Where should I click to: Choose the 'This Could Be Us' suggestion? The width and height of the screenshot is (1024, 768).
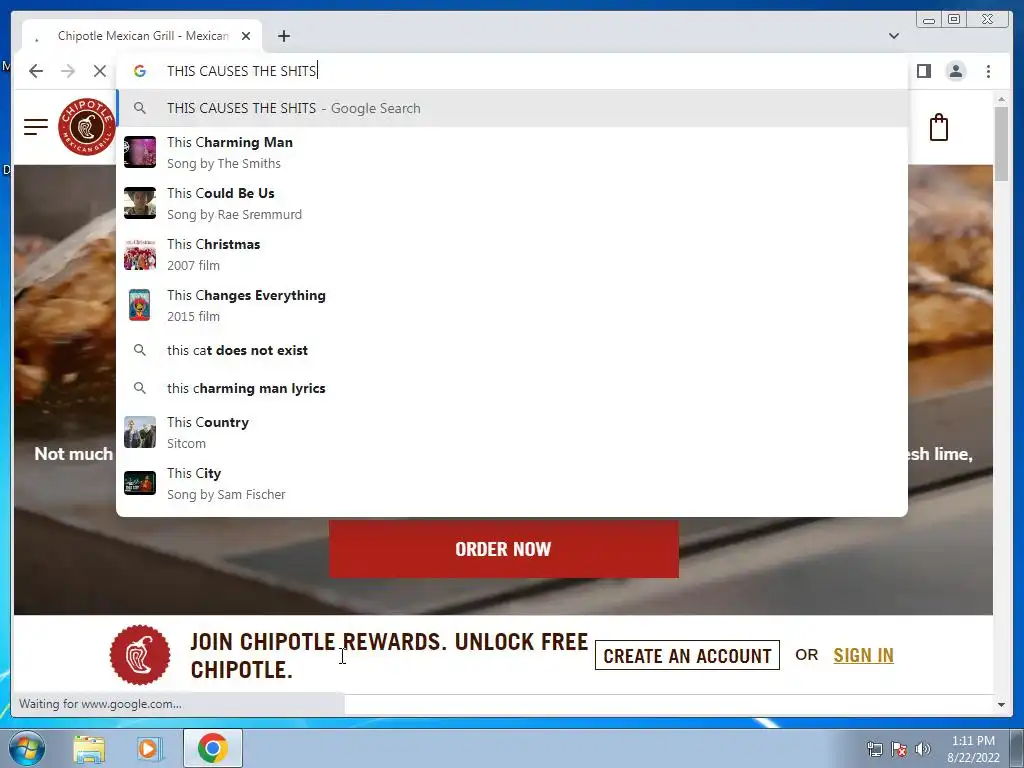pos(512,203)
